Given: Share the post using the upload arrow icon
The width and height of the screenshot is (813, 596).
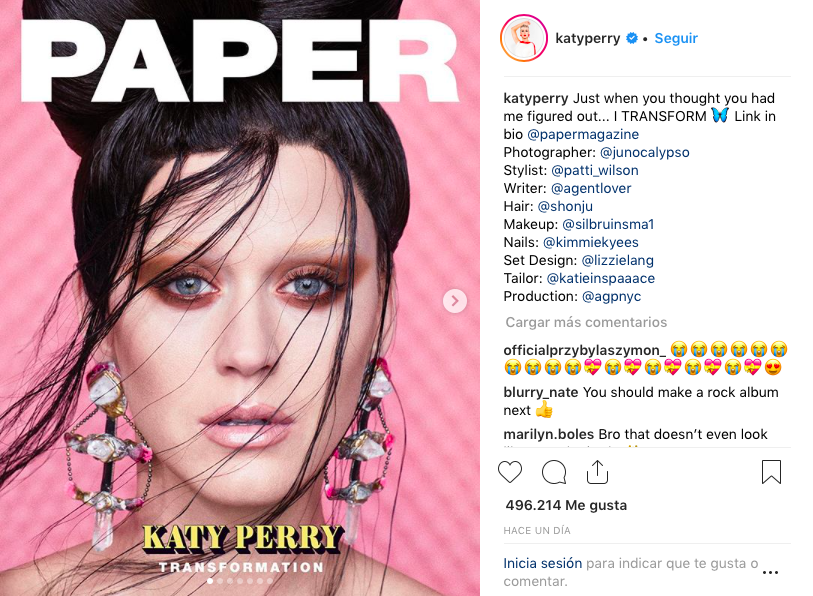Looking at the screenshot, I should 597,472.
